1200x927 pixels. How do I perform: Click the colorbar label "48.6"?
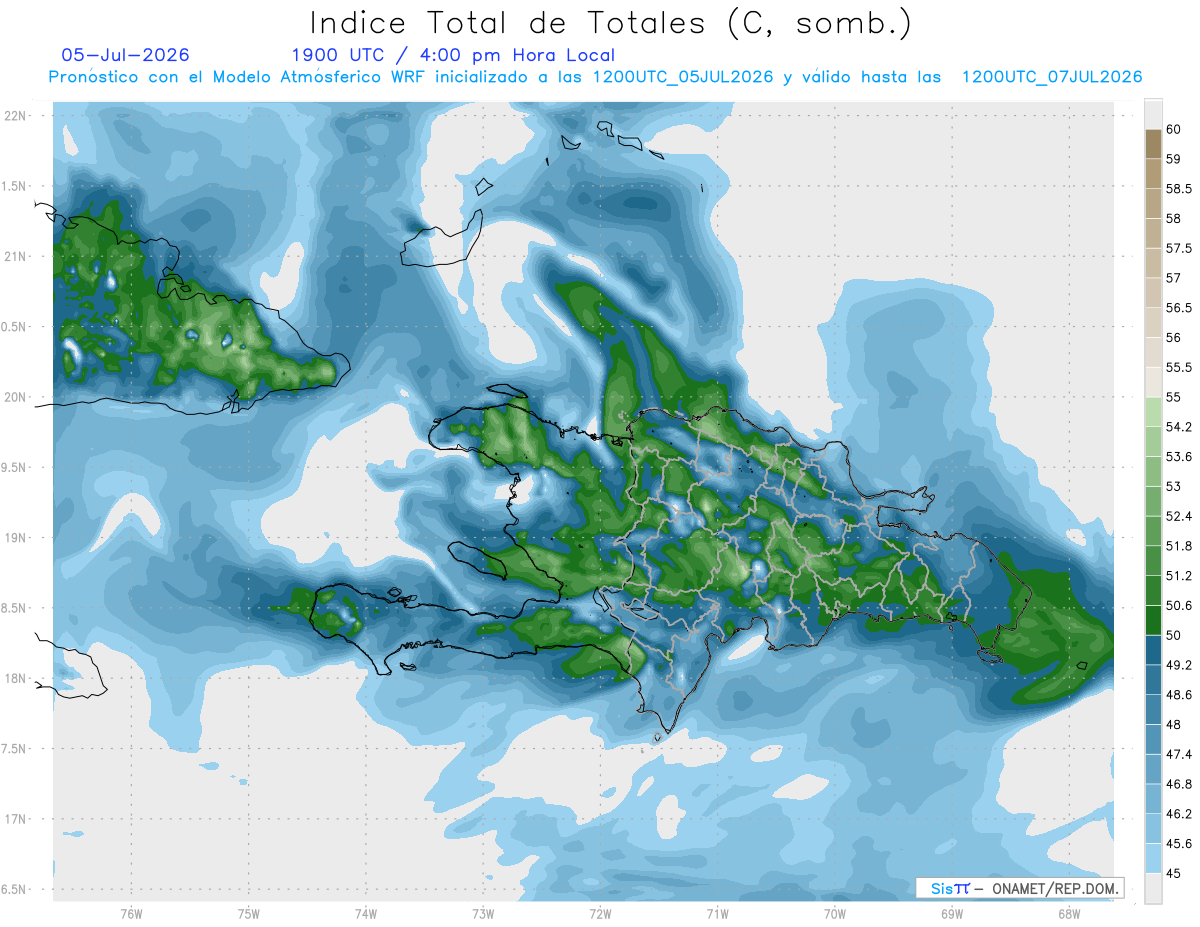tap(1181, 695)
